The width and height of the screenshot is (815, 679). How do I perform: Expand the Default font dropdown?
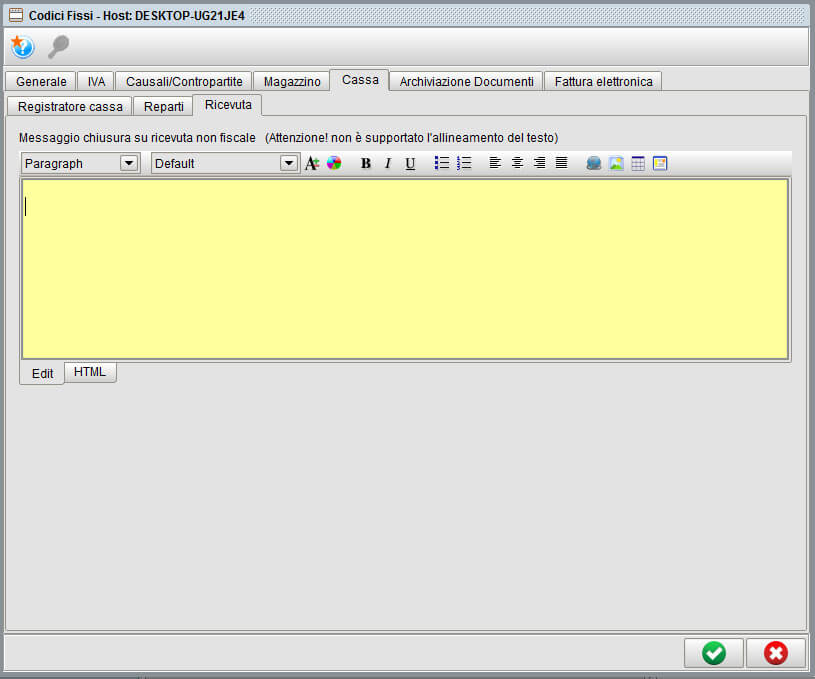click(x=289, y=164)
